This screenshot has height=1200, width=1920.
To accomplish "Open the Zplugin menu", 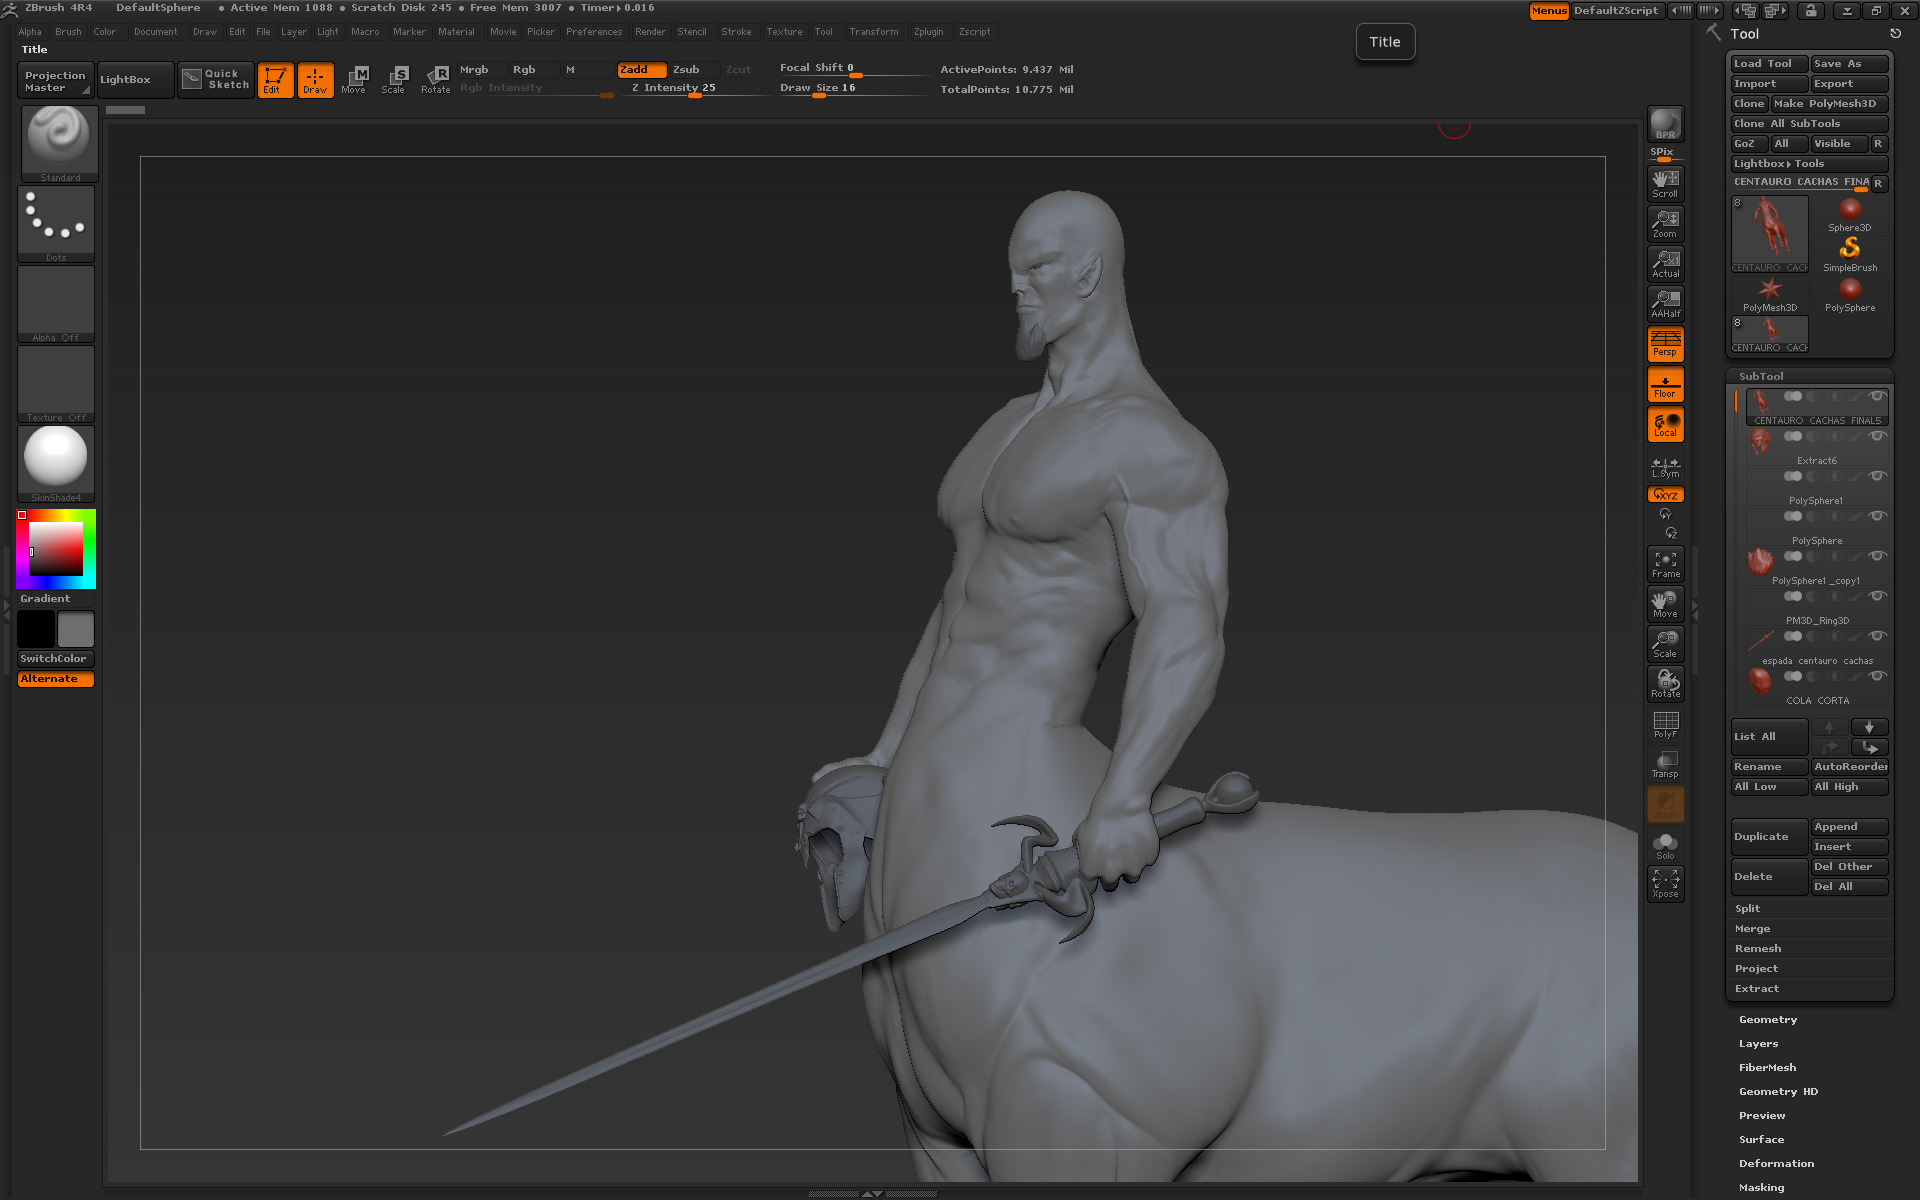I will 928,32.
